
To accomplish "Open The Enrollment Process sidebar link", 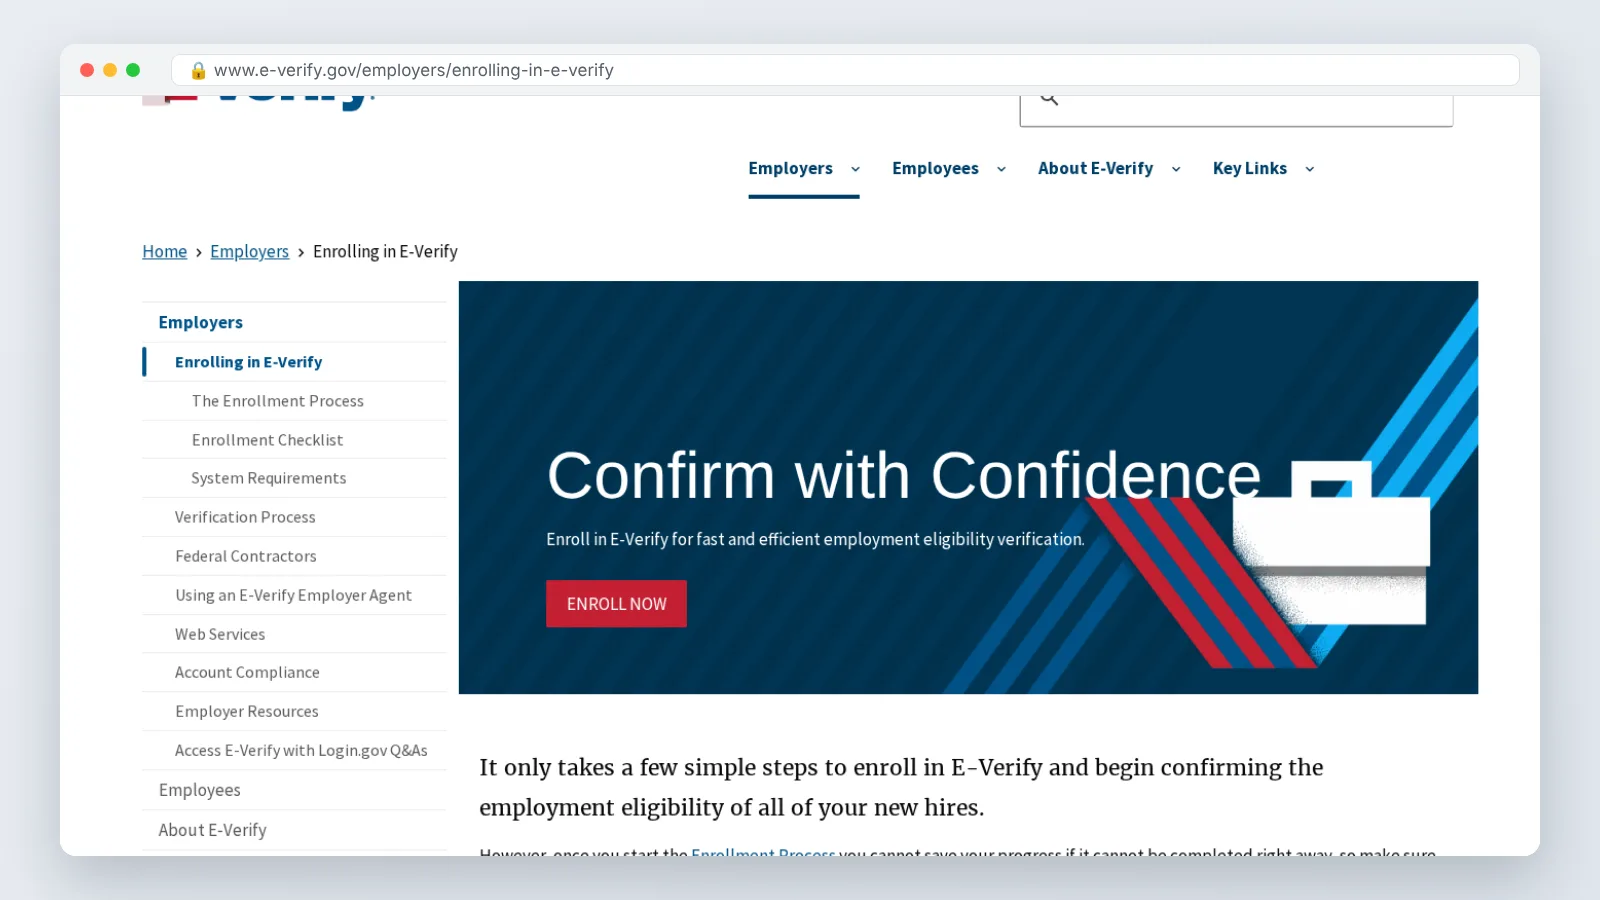I will tap(278, 401).
